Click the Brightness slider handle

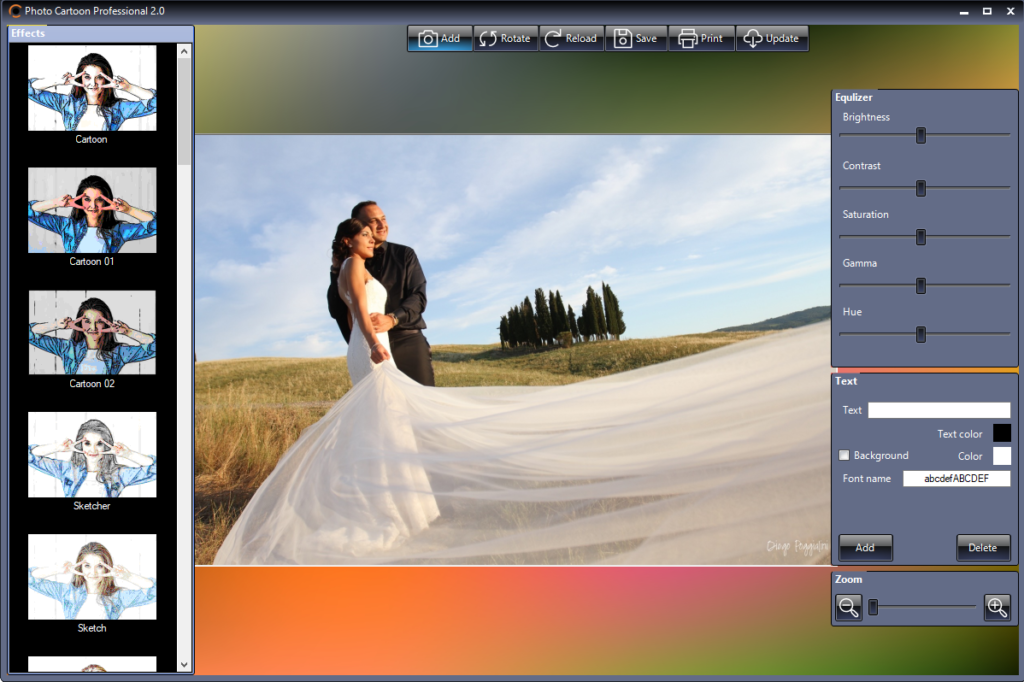[921, 136]
